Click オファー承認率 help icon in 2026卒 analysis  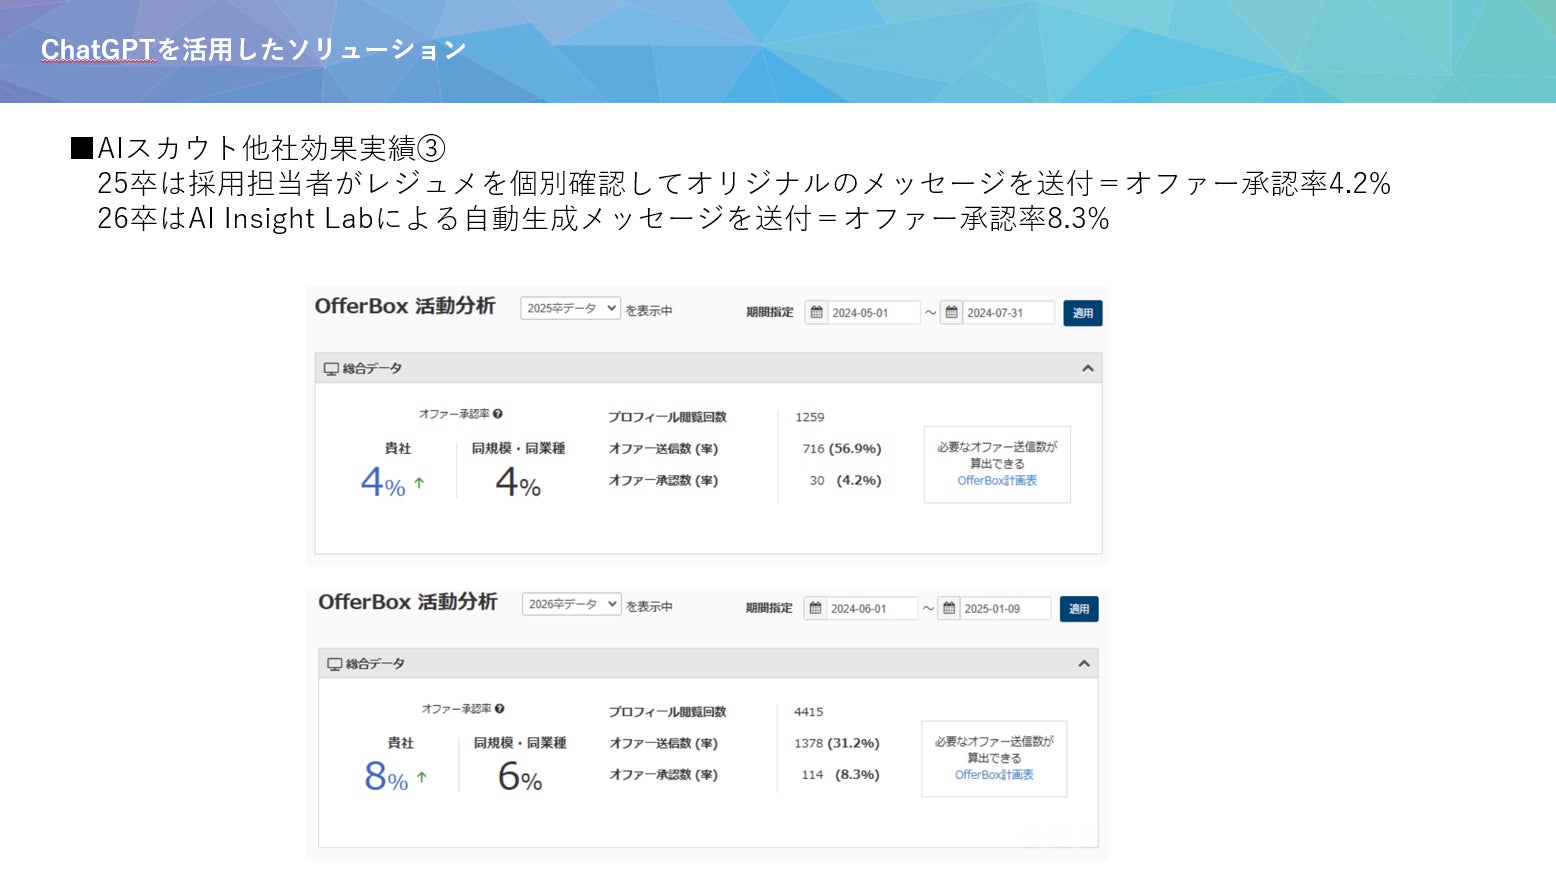pyautogui.click(x=500, y=709)
